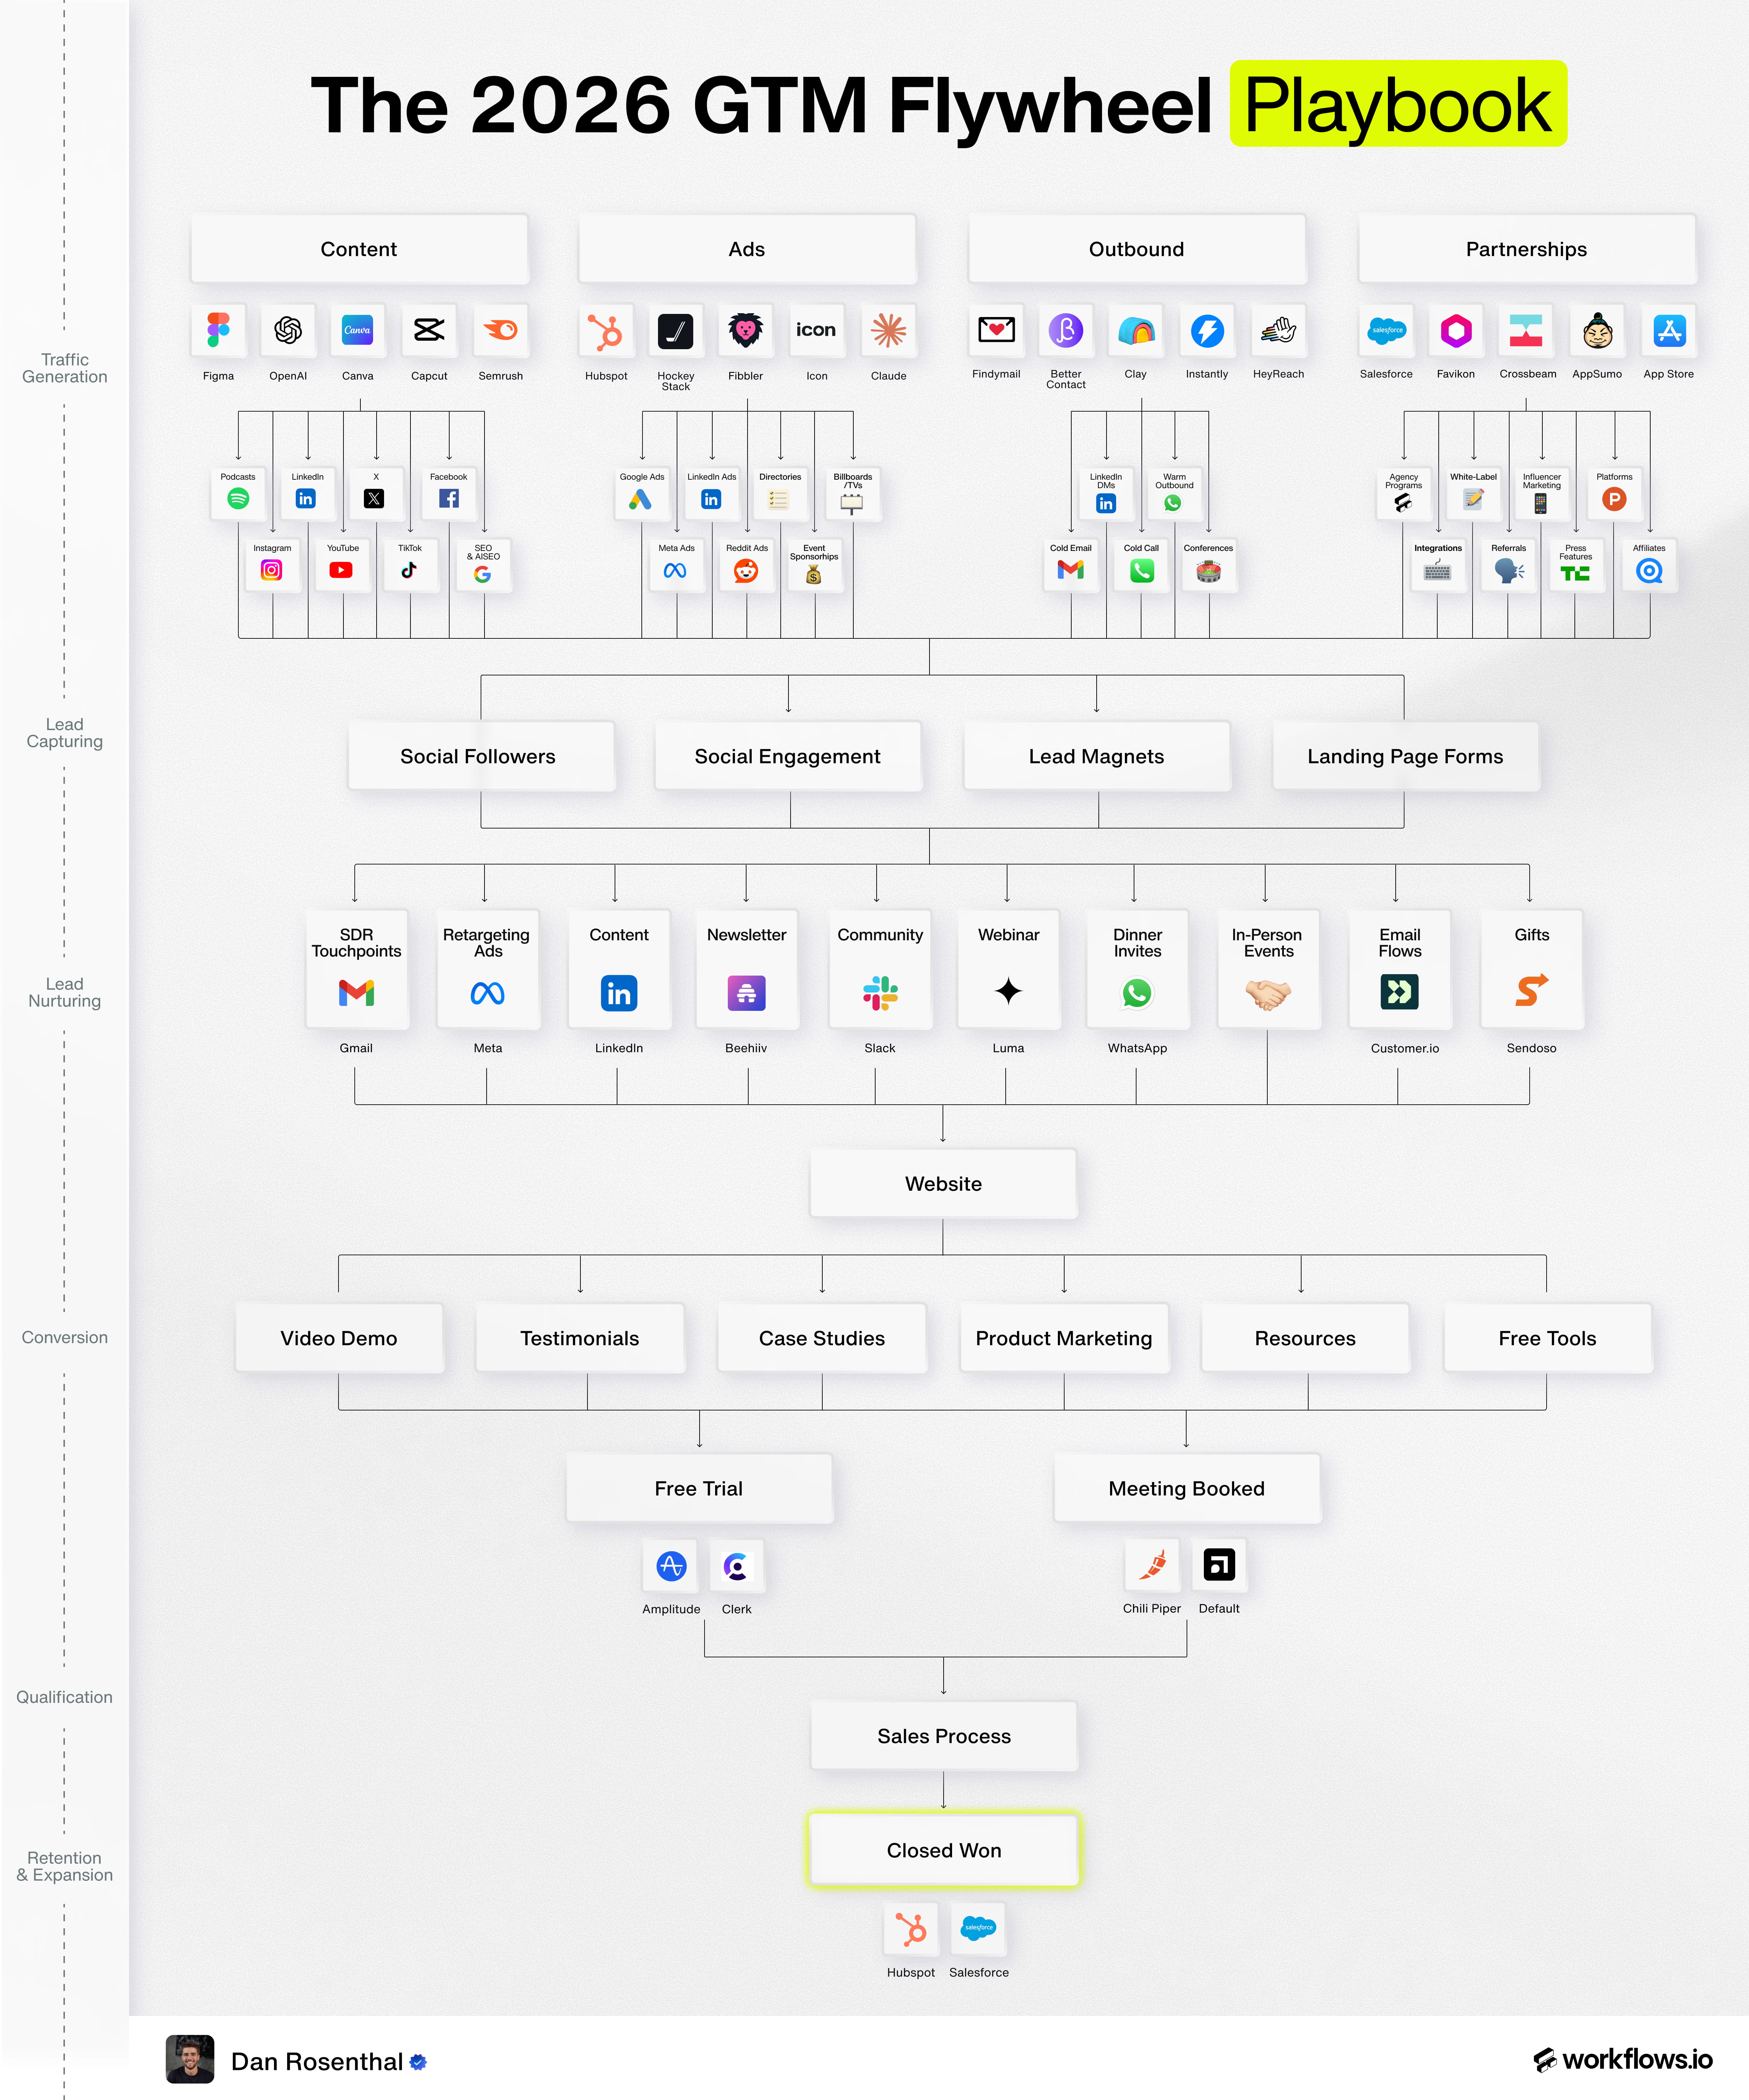The width and height of the screenshot is (1749, 2100).
Task: Click the Webinar Luma star icon
Action: click(x=1009, y=991)
